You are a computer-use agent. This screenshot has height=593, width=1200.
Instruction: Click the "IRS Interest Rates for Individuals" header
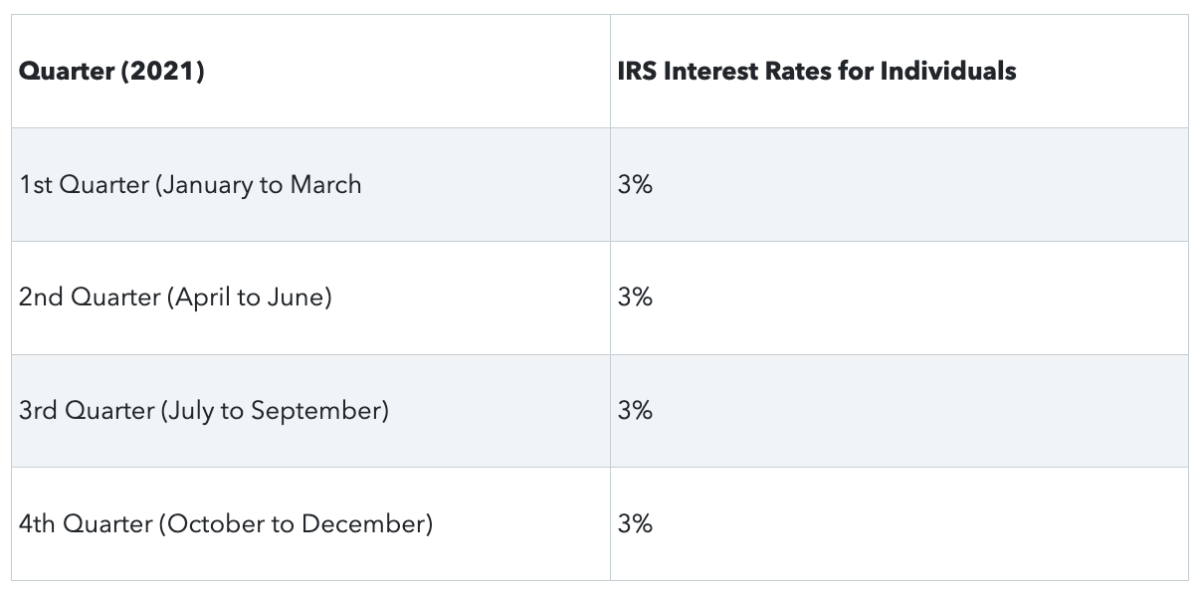tap(817, 72)
